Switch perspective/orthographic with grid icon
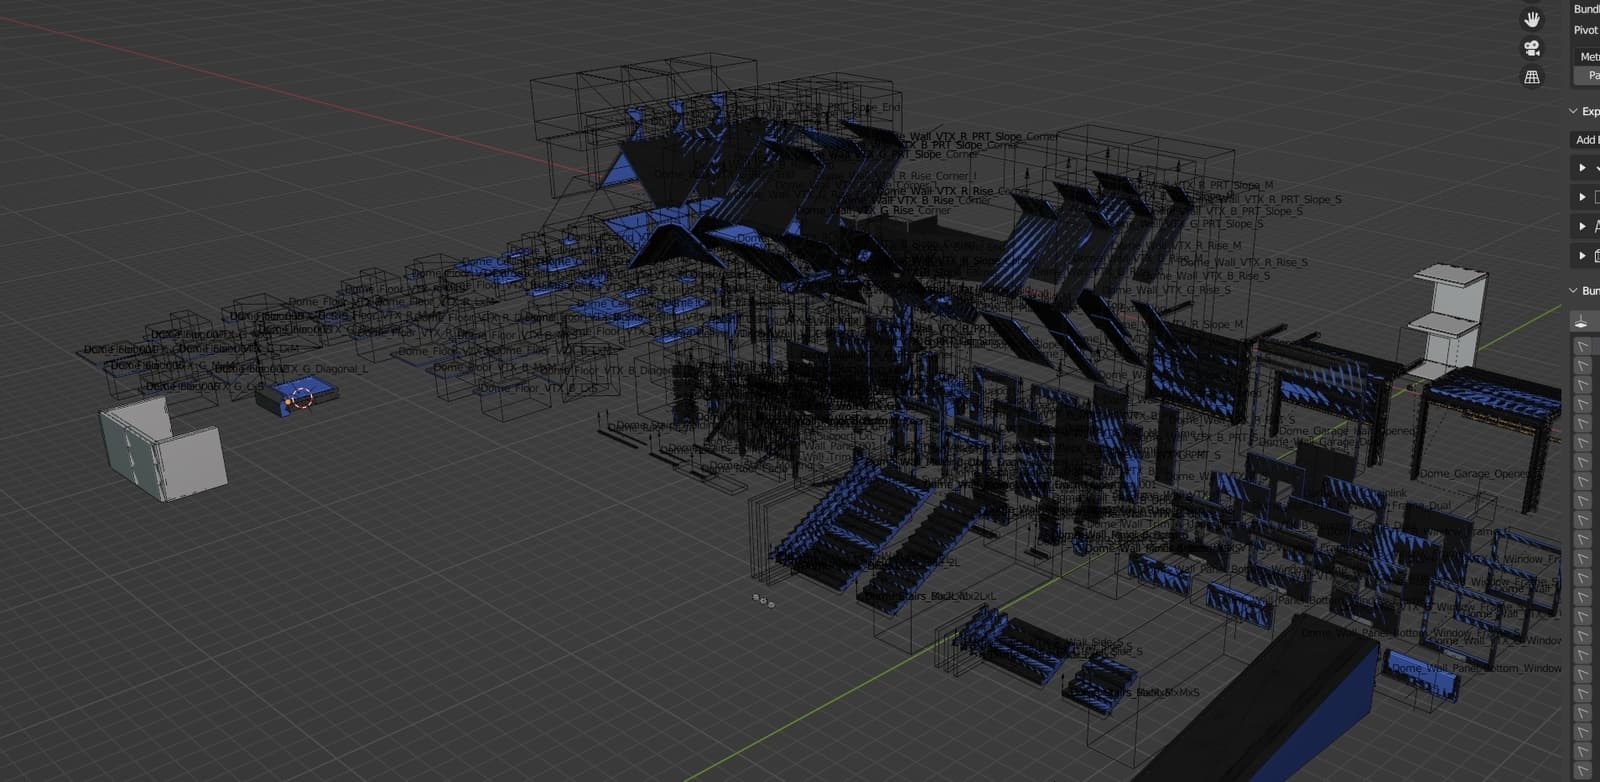 pos(1531,76)
